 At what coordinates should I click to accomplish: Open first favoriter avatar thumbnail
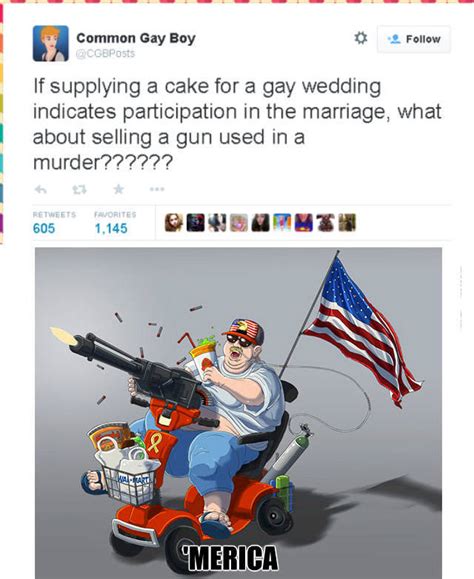tap(174, 223)
